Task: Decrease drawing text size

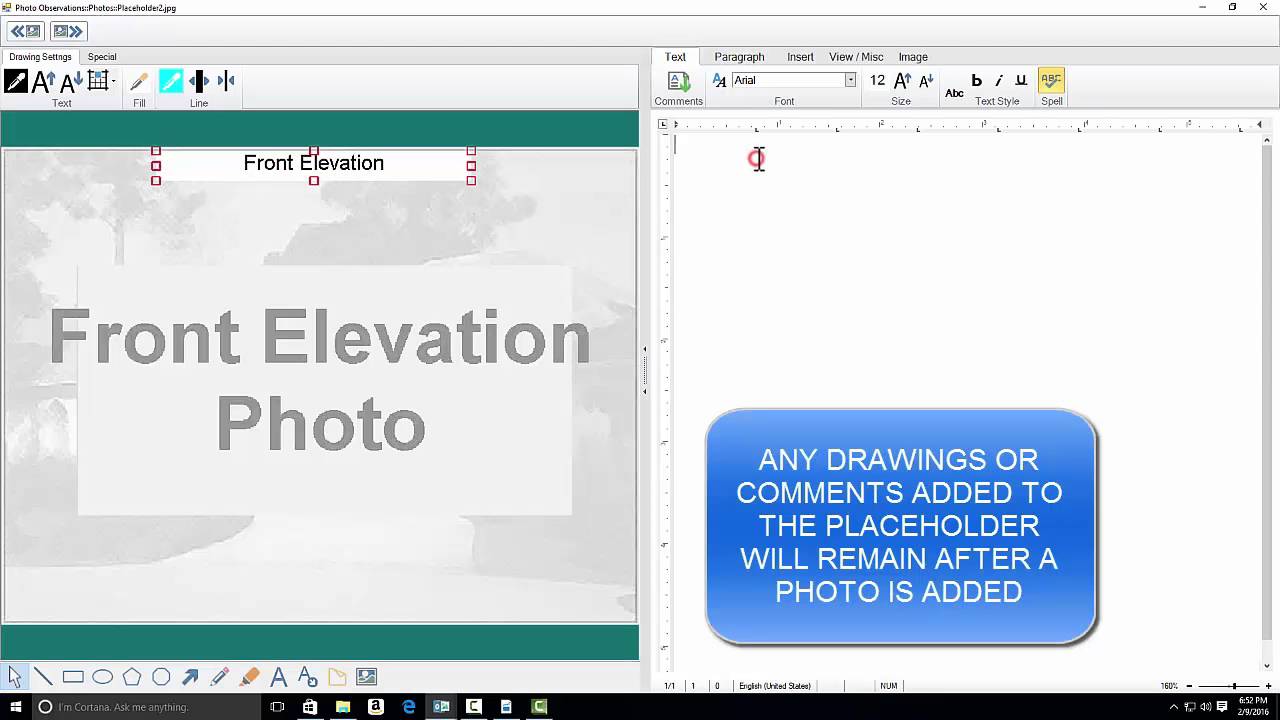Action: pyautogui.click(x=70, y=82)
